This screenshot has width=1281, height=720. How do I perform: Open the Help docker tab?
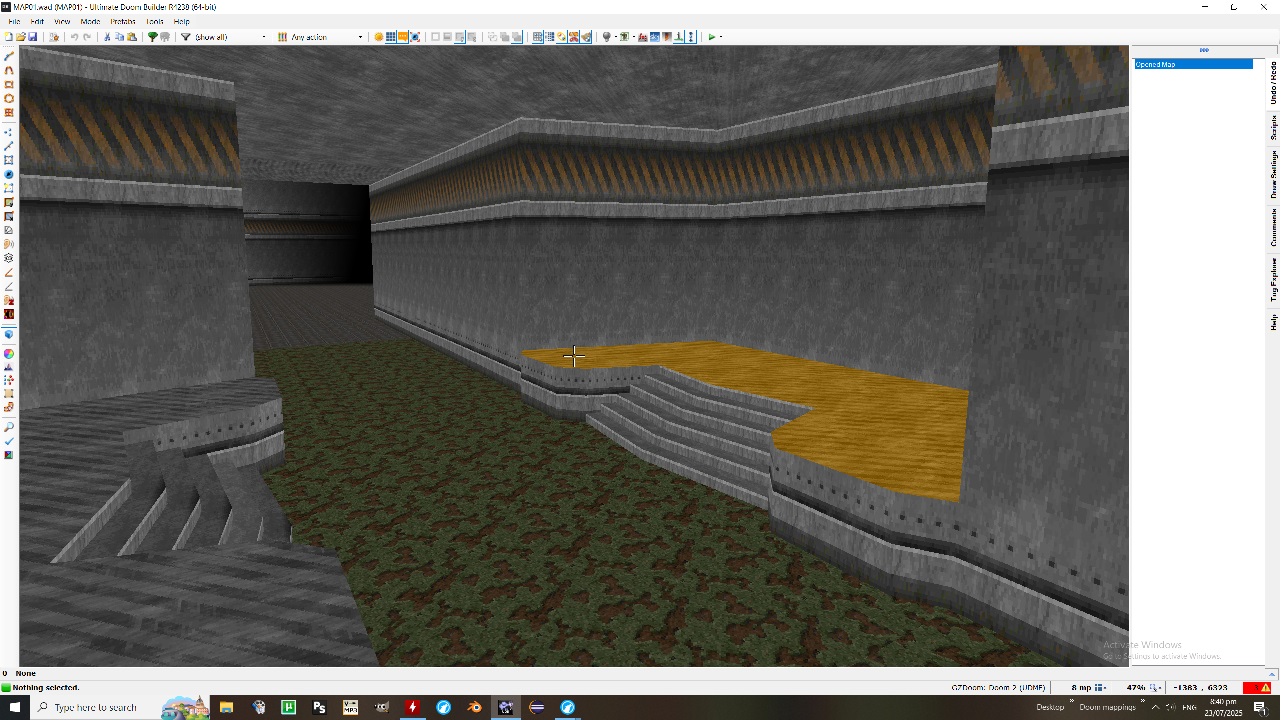pos(1274,322)
